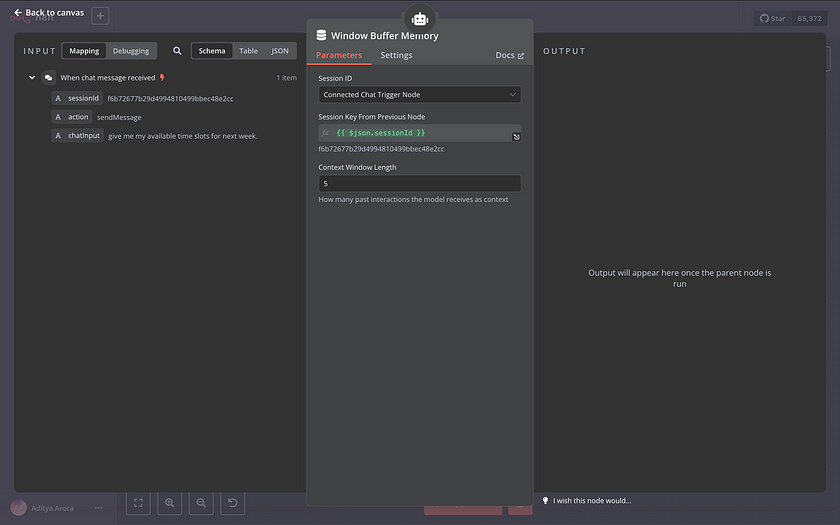Open the Docs link
840x525 pixels.
click(509, 55)
